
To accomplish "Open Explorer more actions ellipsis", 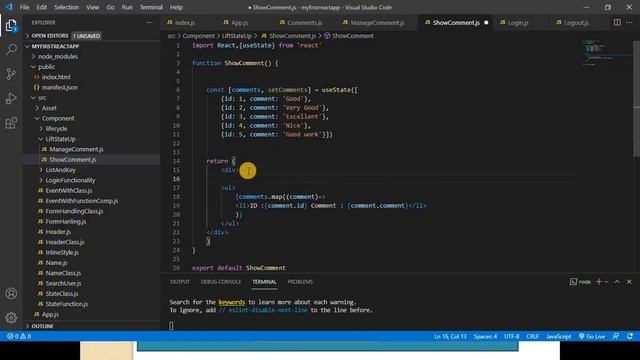I will pyautogui.click(x=149, y=23).
